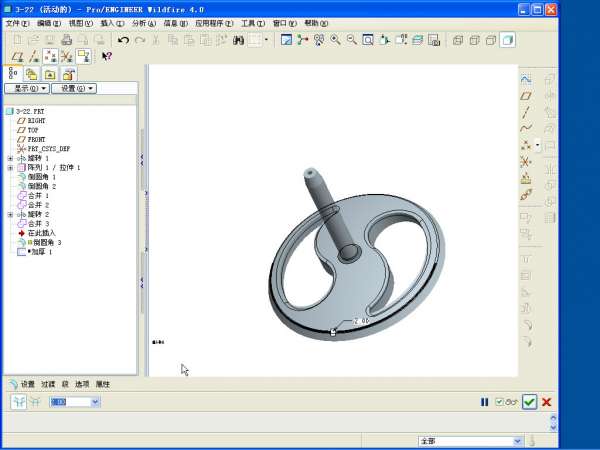Screen dimensions: 600x450
Task: Select the shaded display mode icon
Action: pyautogui.click(x=507, y=40)
